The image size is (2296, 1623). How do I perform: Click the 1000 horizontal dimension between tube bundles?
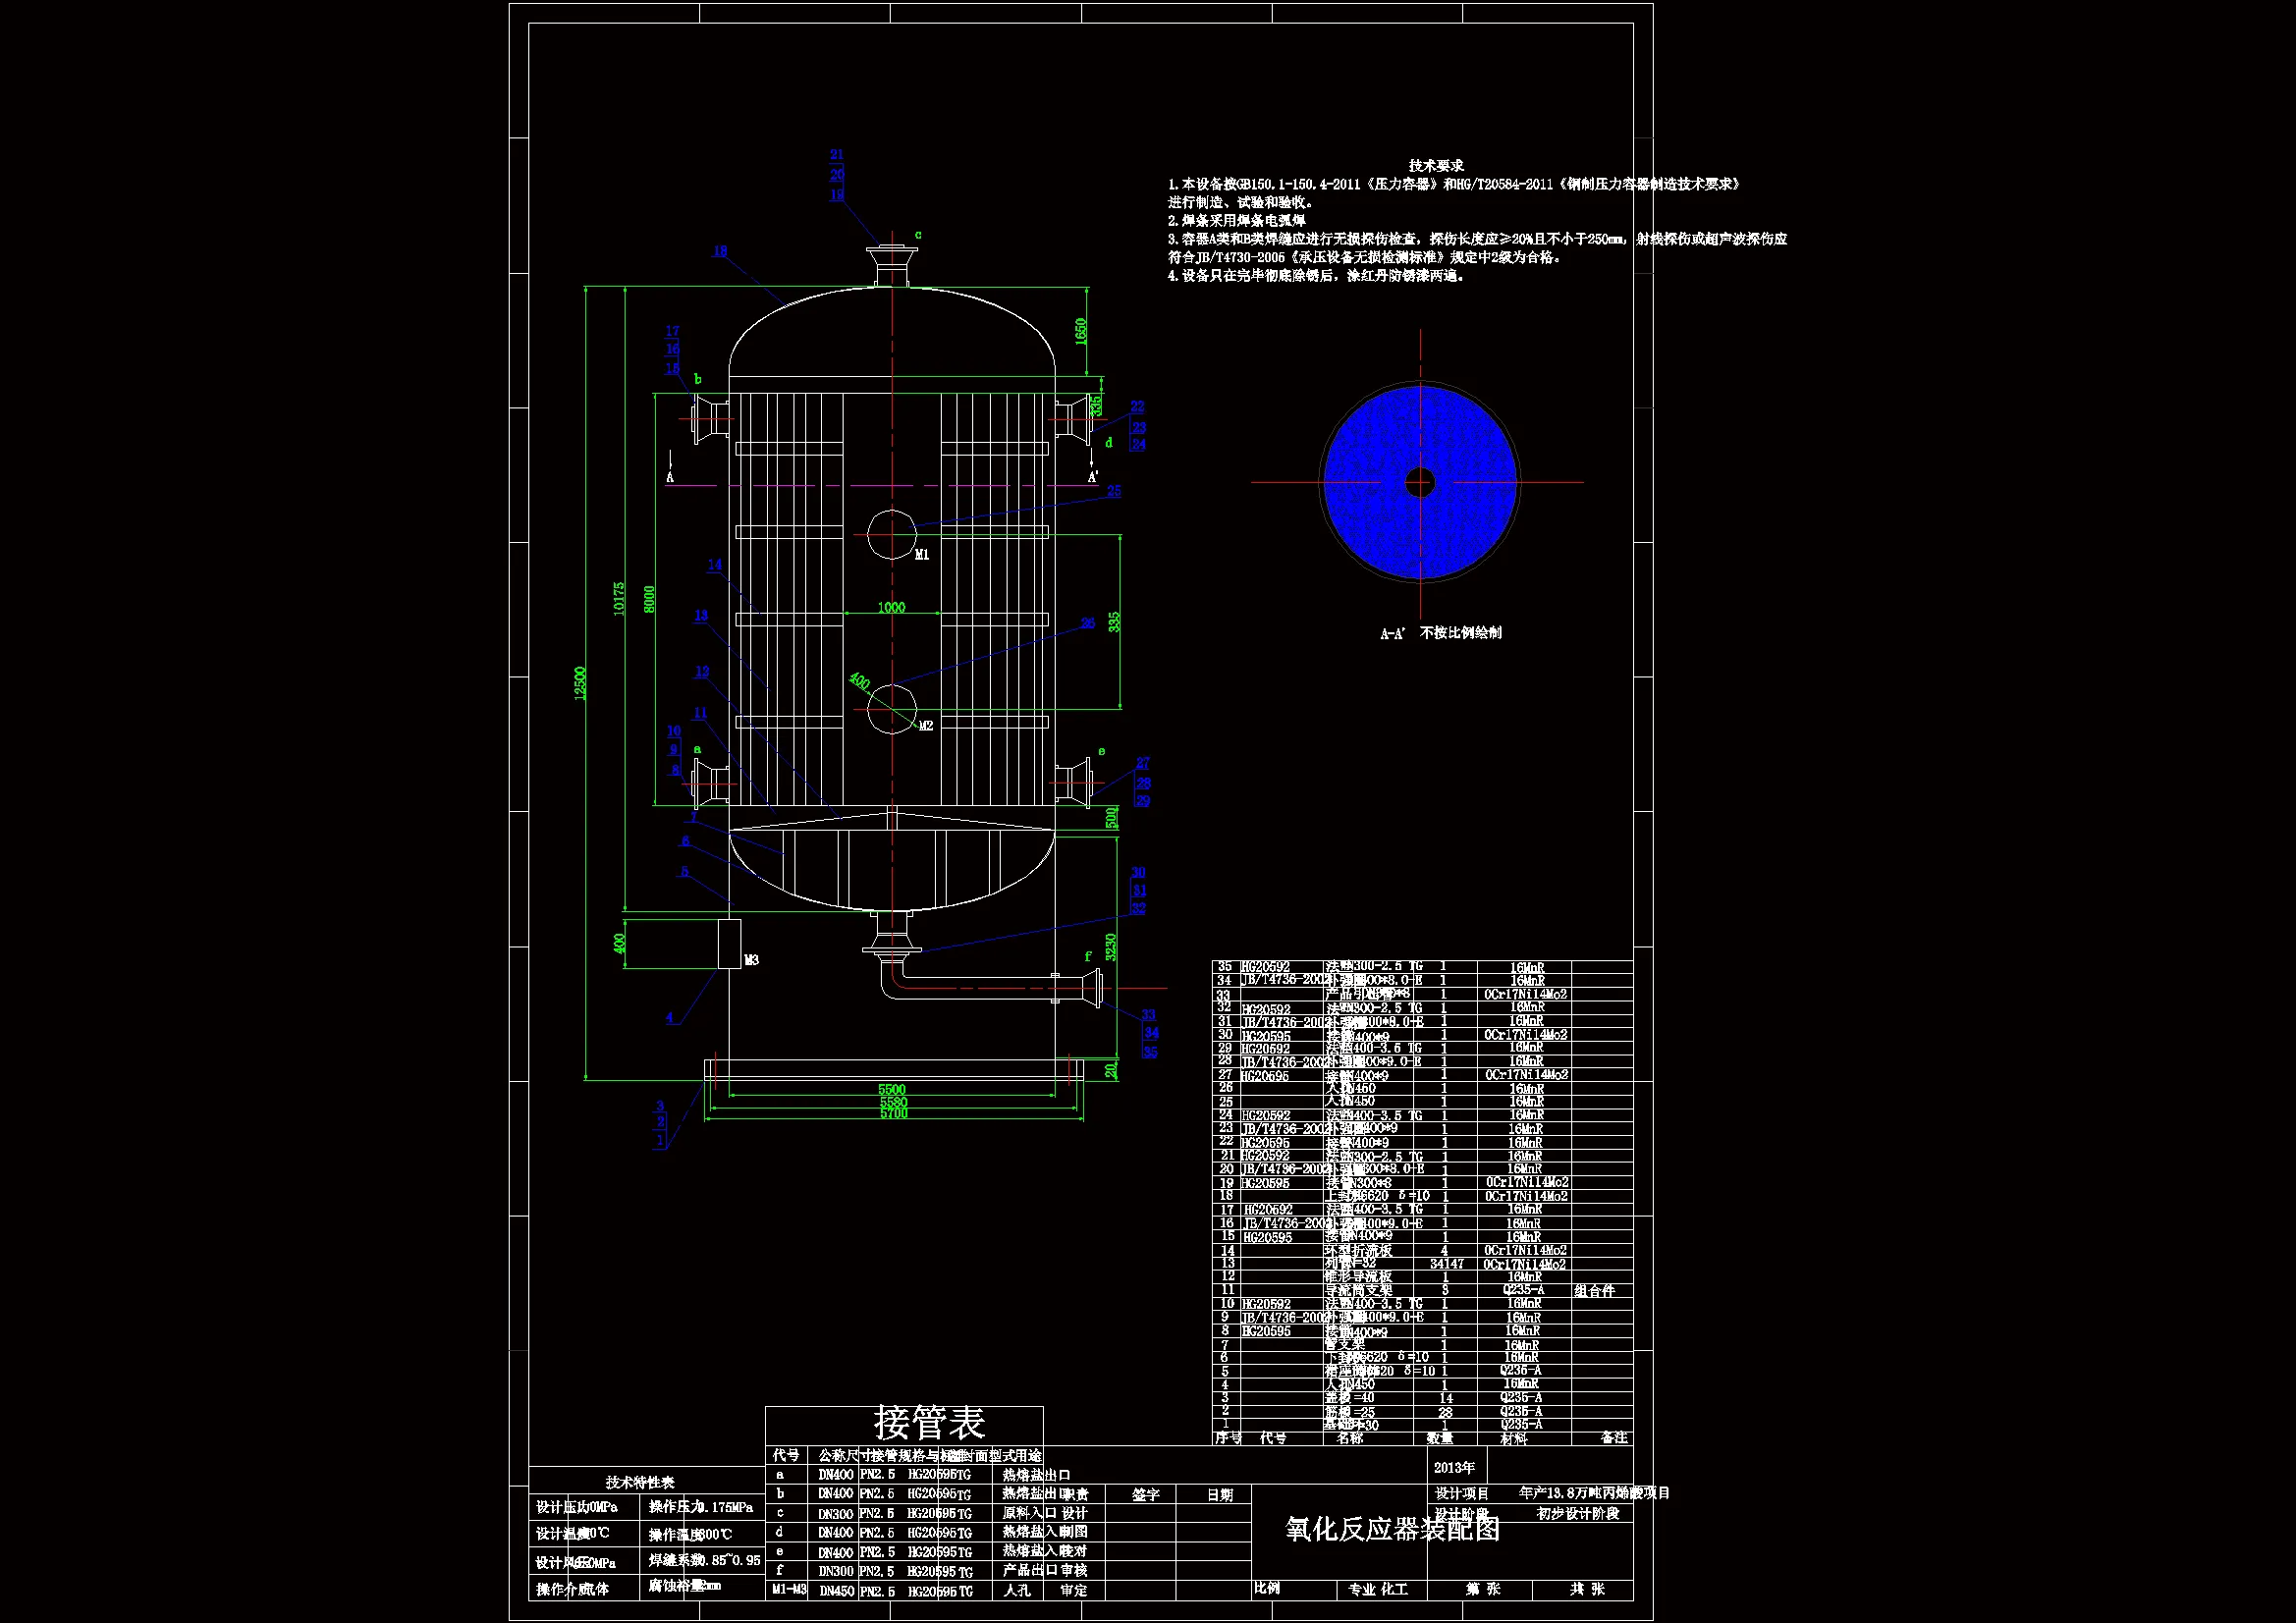pyautogui.click(x=891, y=607)
